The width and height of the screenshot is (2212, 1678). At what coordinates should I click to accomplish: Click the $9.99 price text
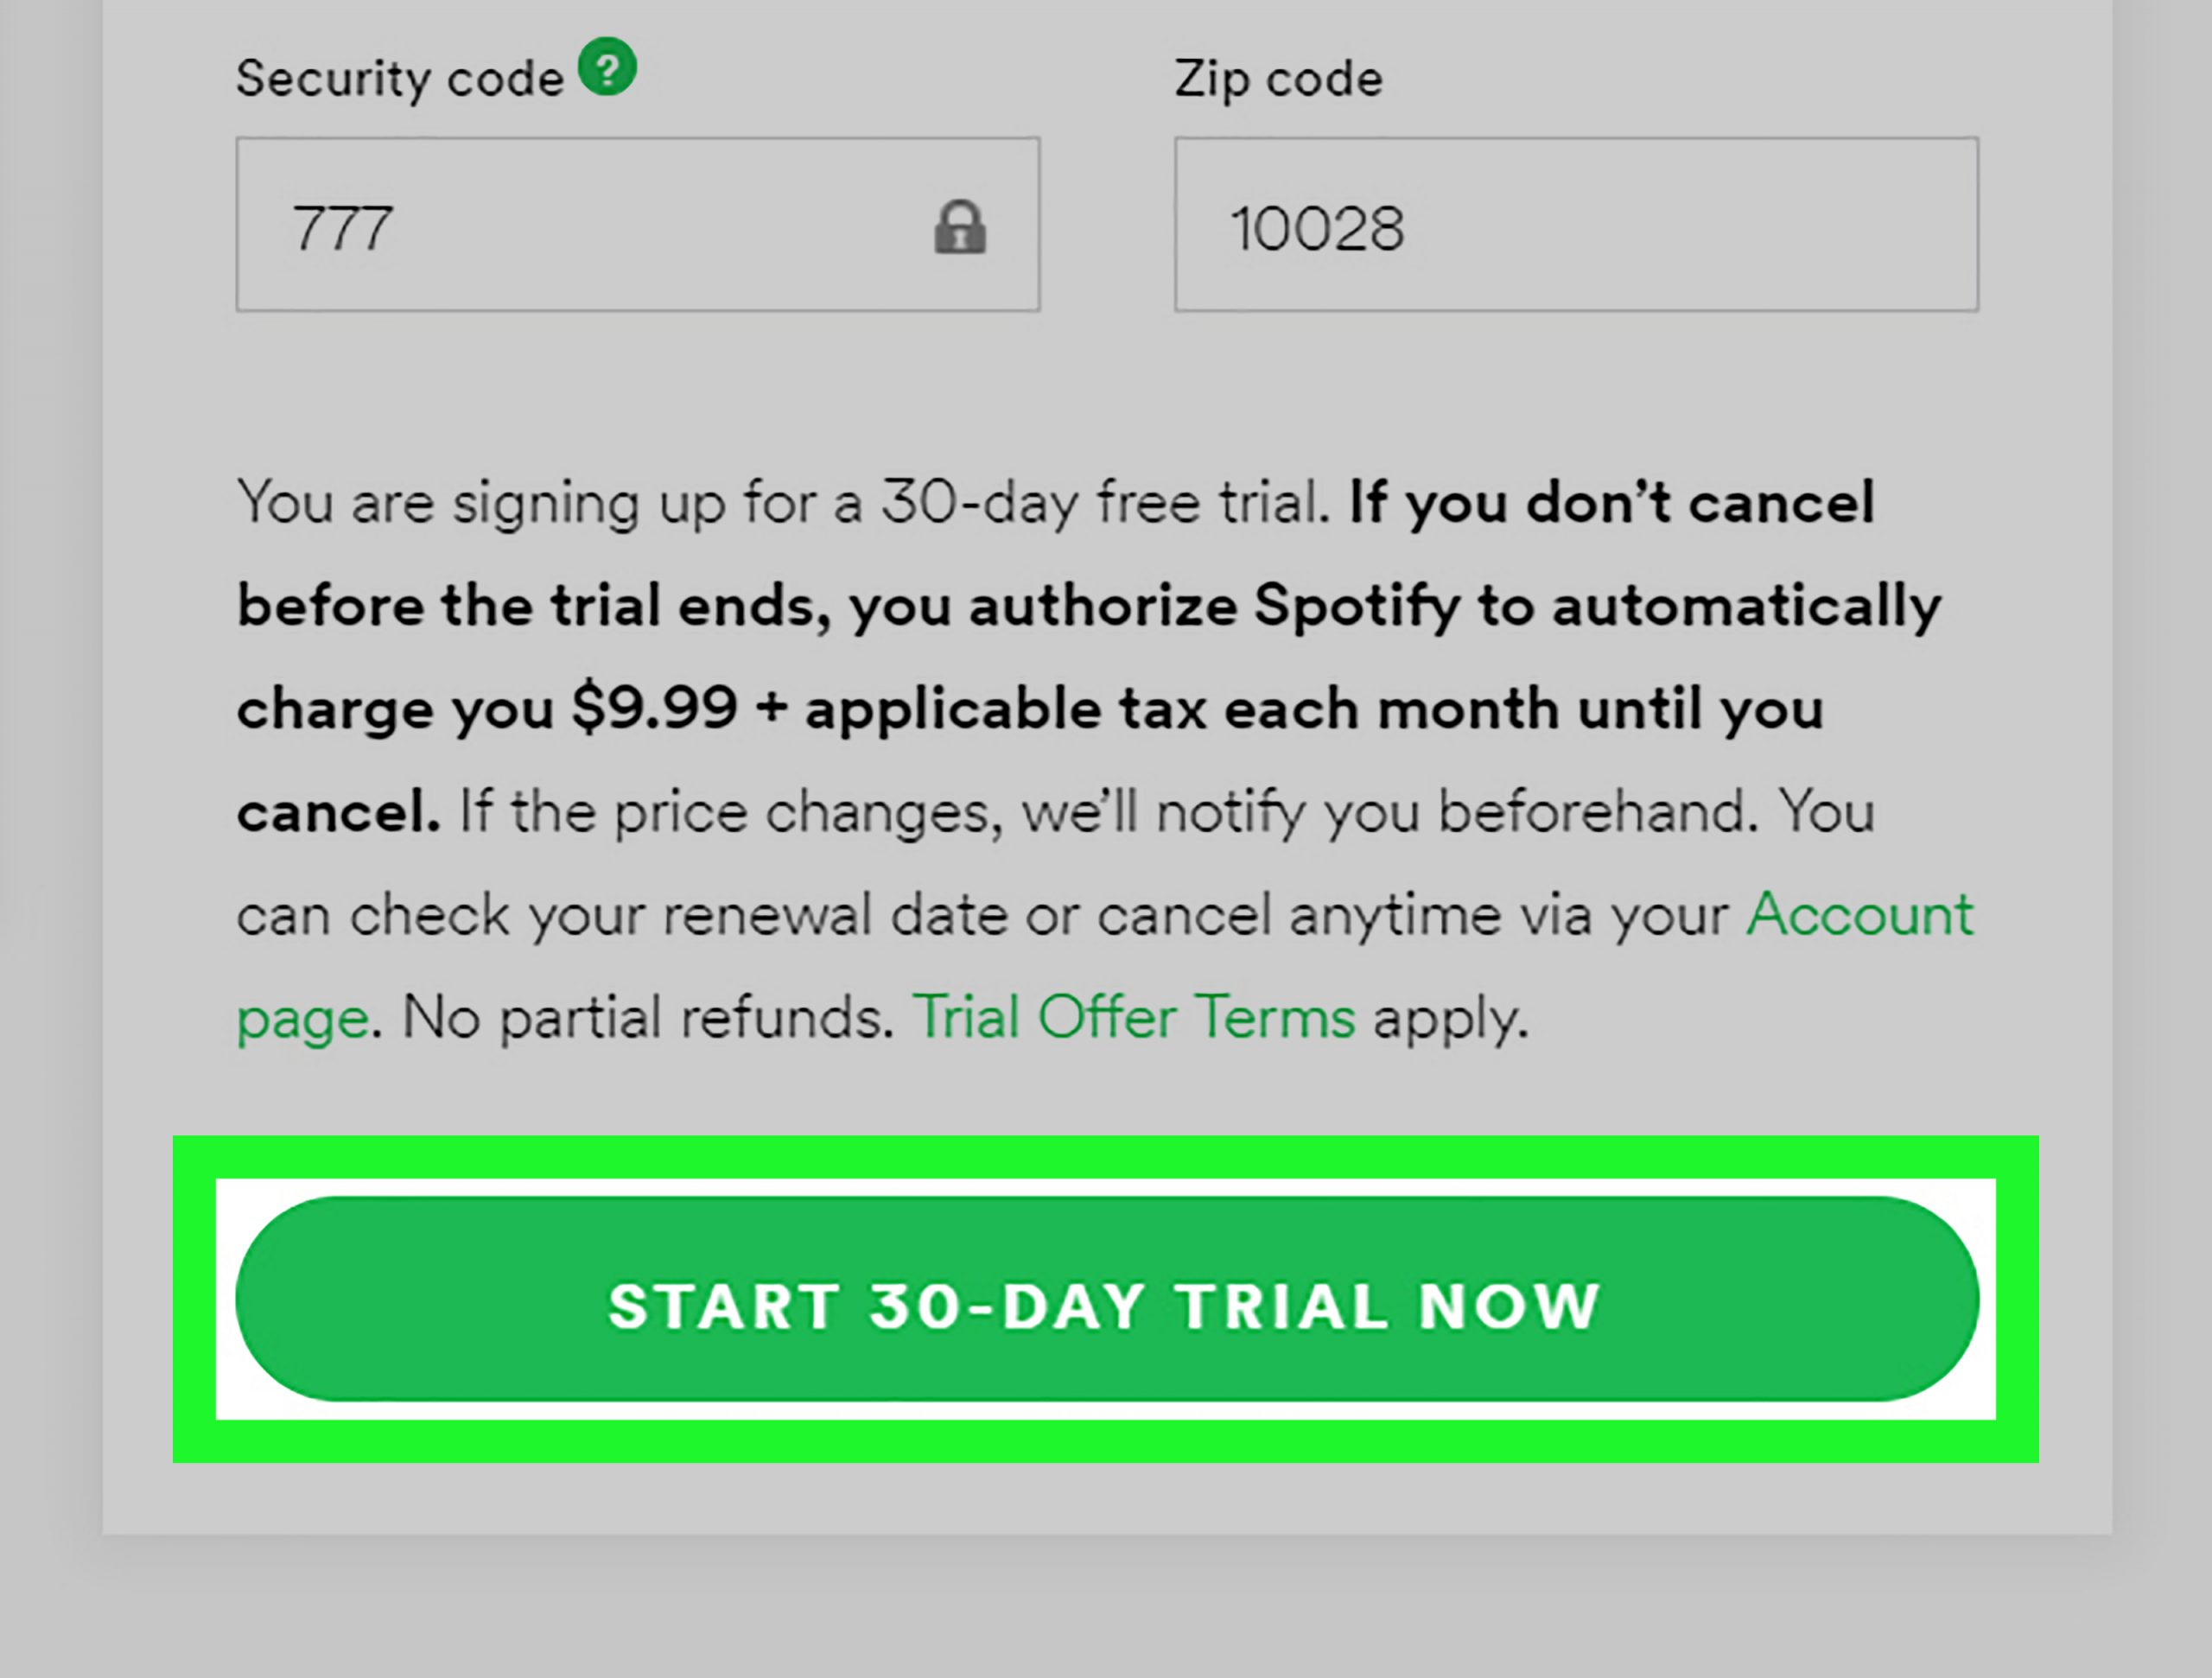tap(654, 708)
